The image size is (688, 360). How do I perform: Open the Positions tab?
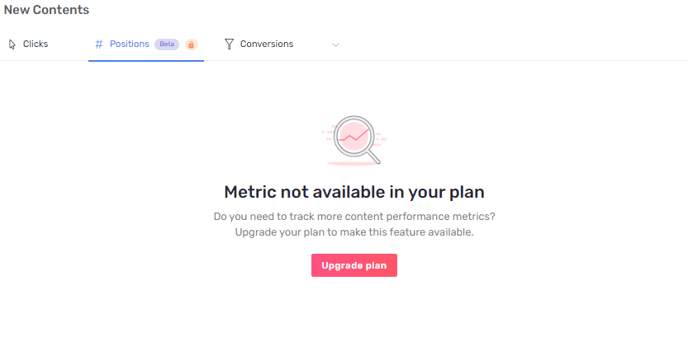[x=146, y=44]
